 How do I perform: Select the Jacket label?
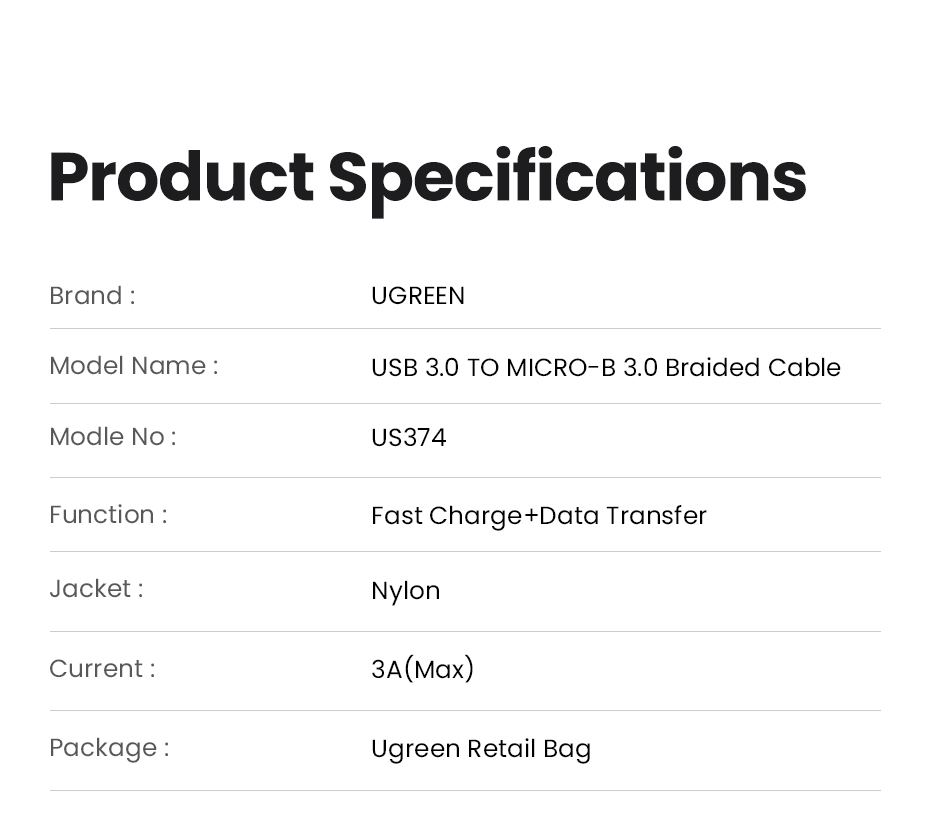(x=97, y=589)
